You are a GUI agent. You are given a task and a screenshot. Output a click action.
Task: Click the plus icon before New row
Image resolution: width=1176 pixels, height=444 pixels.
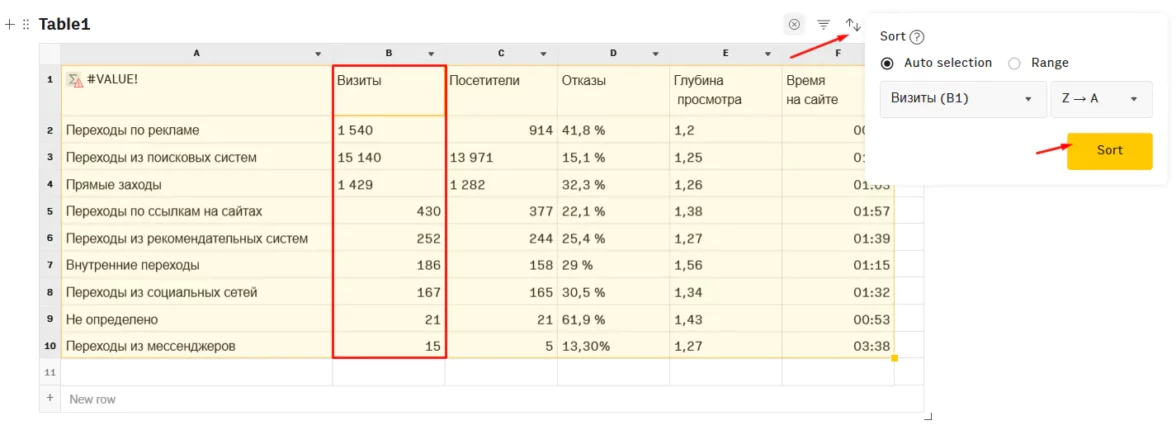50,398
